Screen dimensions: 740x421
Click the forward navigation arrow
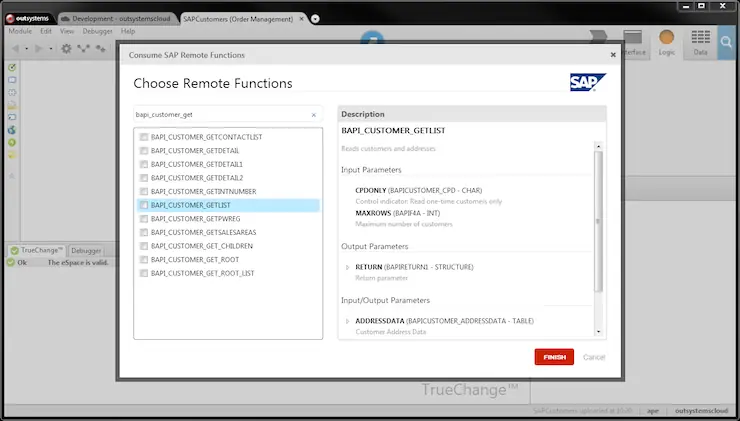pyautogui.click(x=39, y=49)
